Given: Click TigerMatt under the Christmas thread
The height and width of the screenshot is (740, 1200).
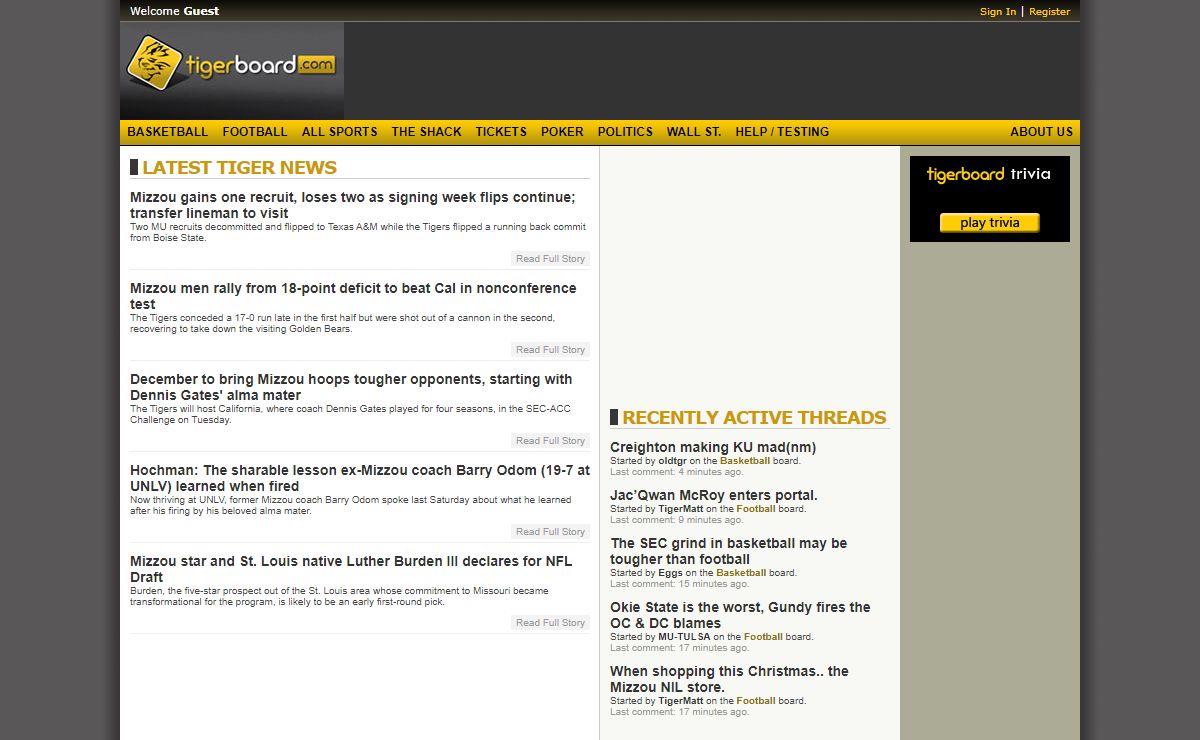Looking at the screenshot, I should click(x=681, y=701).
